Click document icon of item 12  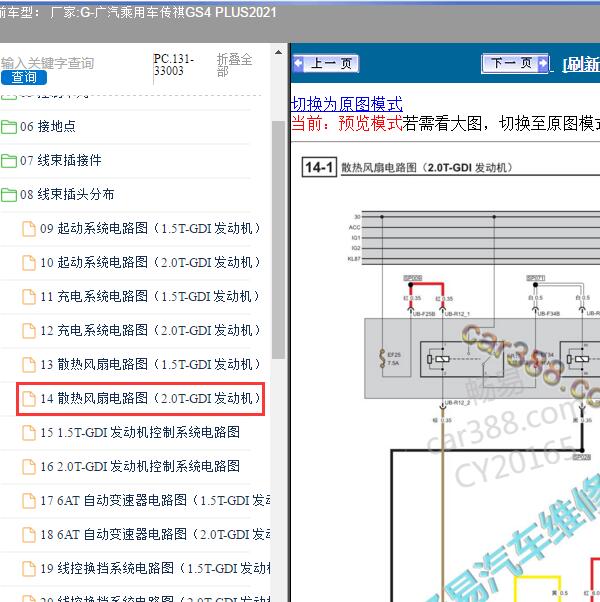[x=29, y=331]
